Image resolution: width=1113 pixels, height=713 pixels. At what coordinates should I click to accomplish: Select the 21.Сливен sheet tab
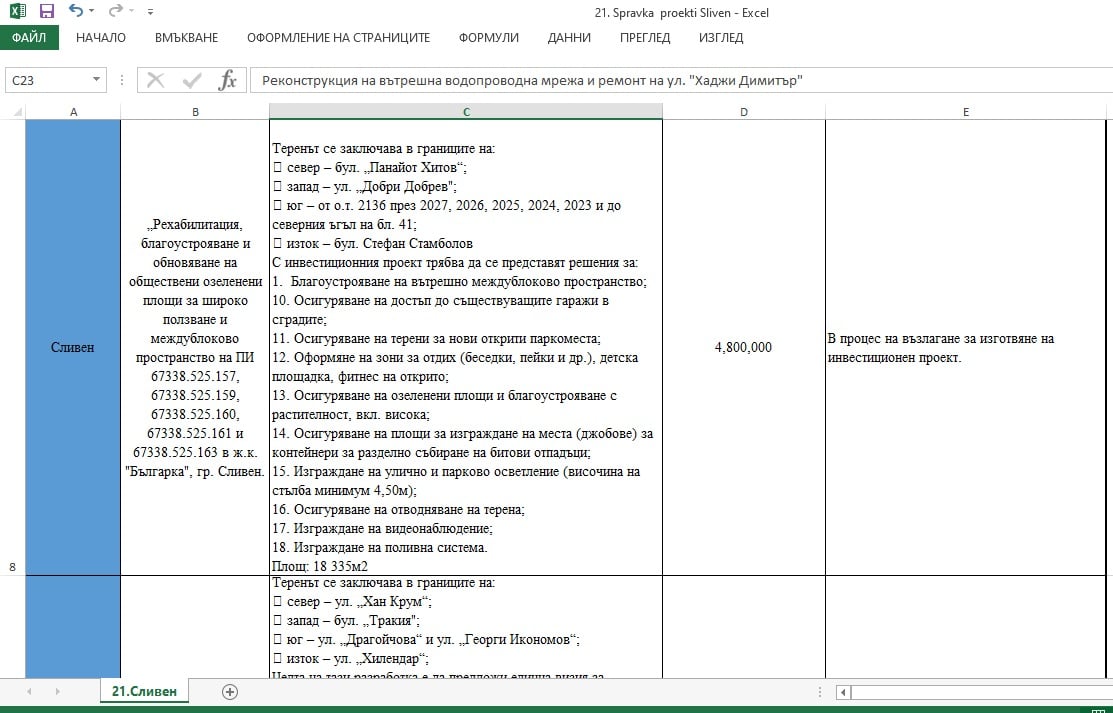(144, 691)
